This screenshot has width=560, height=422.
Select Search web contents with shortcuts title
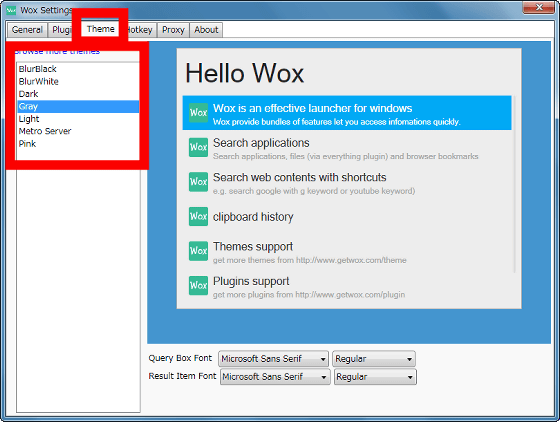pos(300,177)
